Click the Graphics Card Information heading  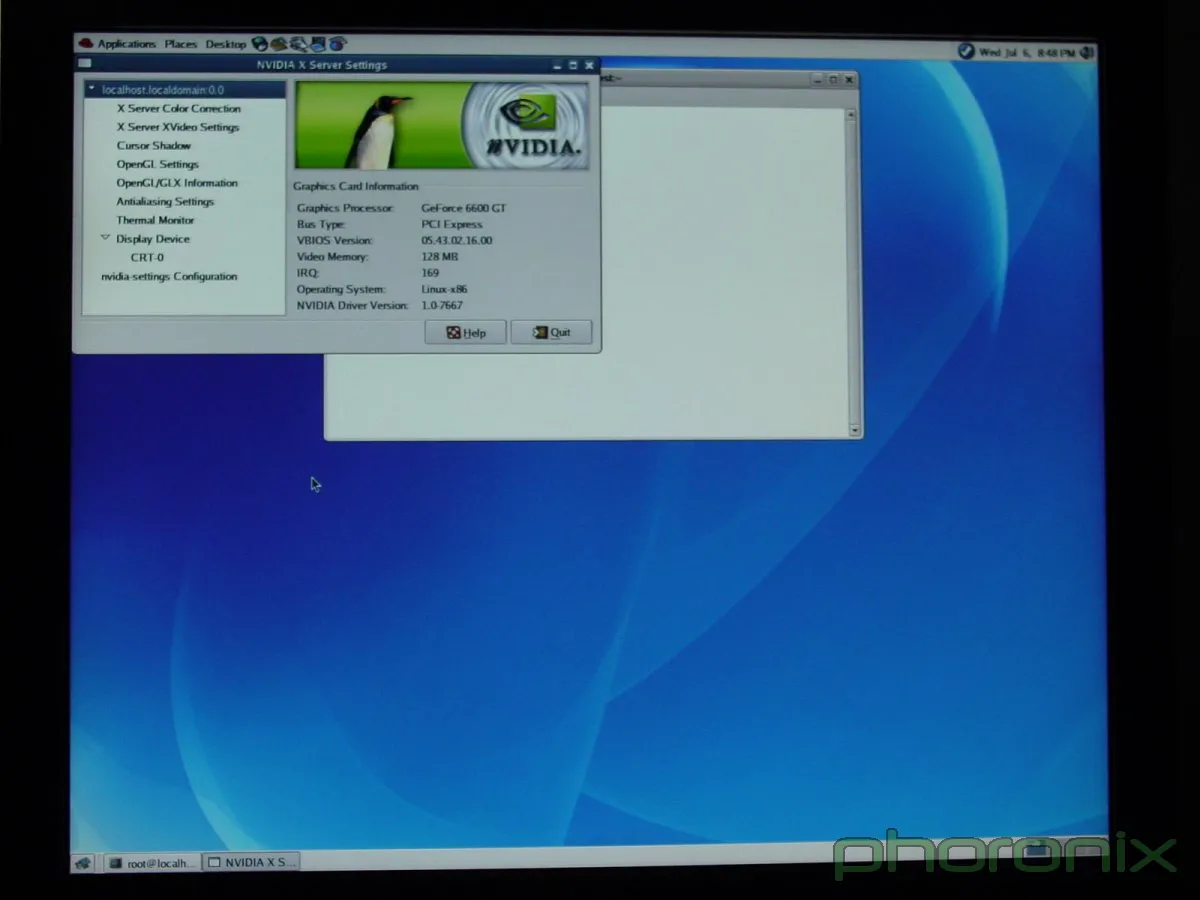(x=356, y=186)
